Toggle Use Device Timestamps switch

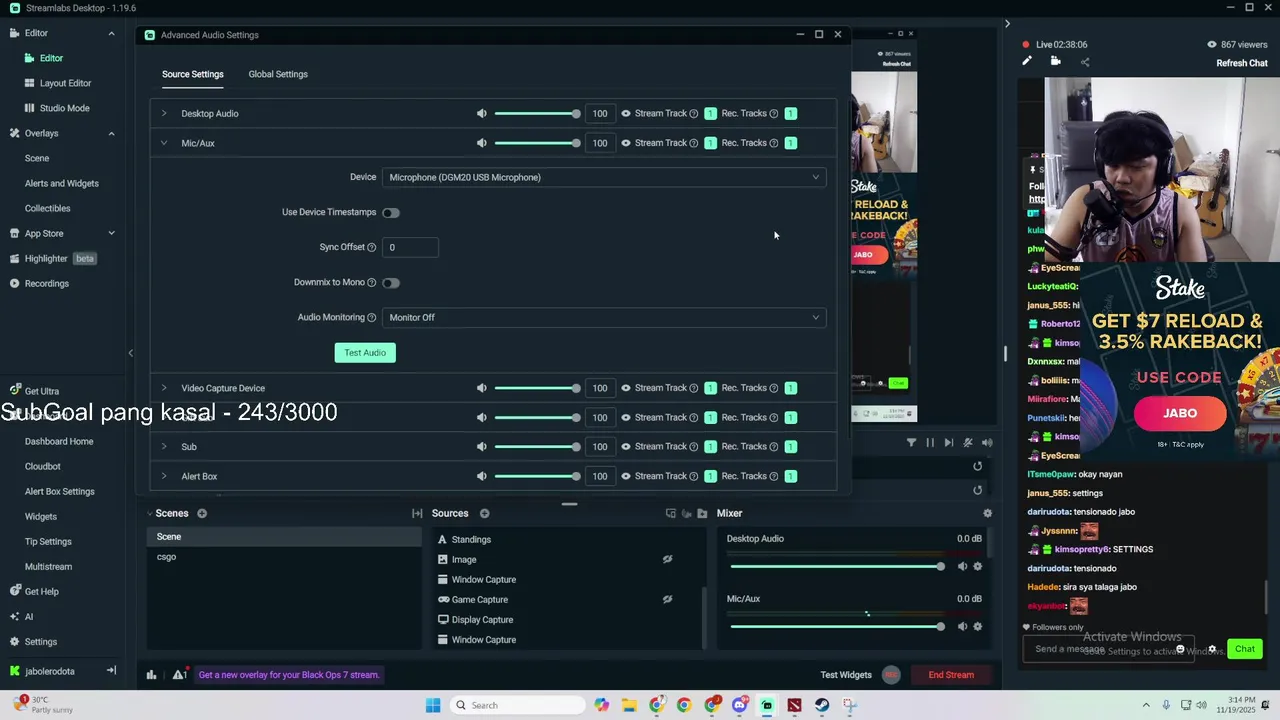pyautogui.click(x=390, y=213)
